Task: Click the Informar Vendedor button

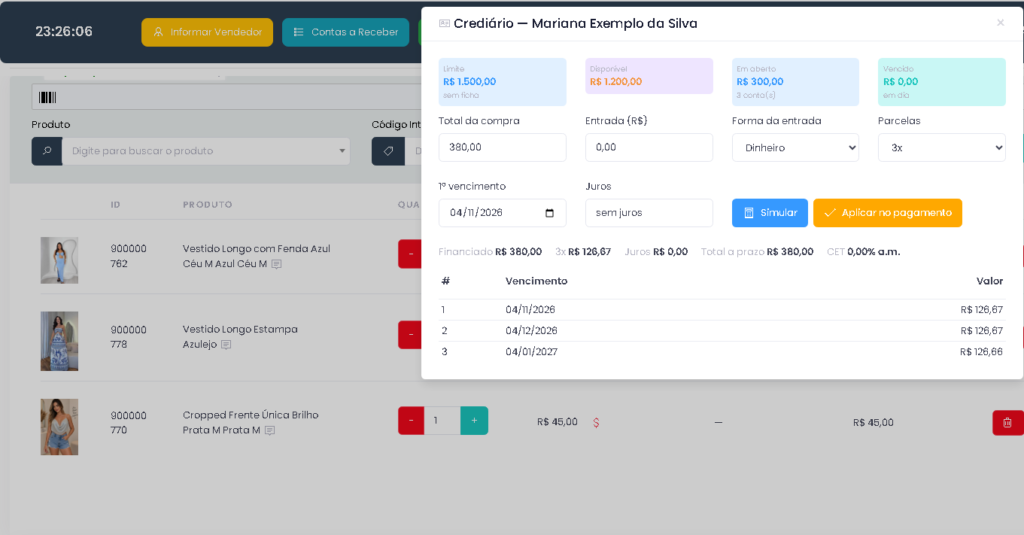Action: click(207, 32)
